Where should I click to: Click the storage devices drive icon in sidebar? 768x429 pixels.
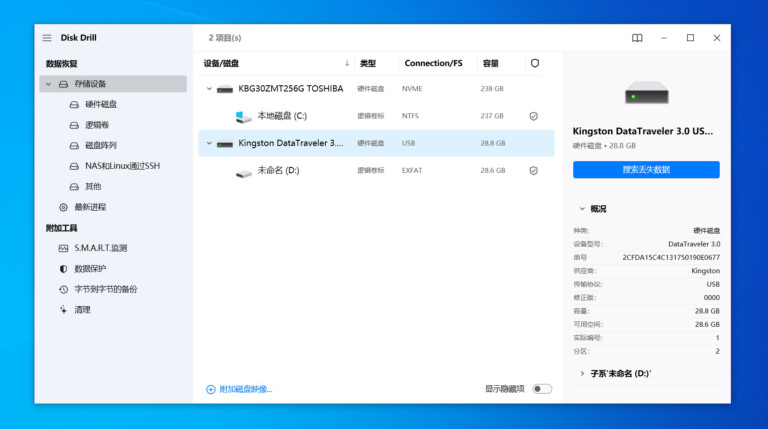[63, 84]
